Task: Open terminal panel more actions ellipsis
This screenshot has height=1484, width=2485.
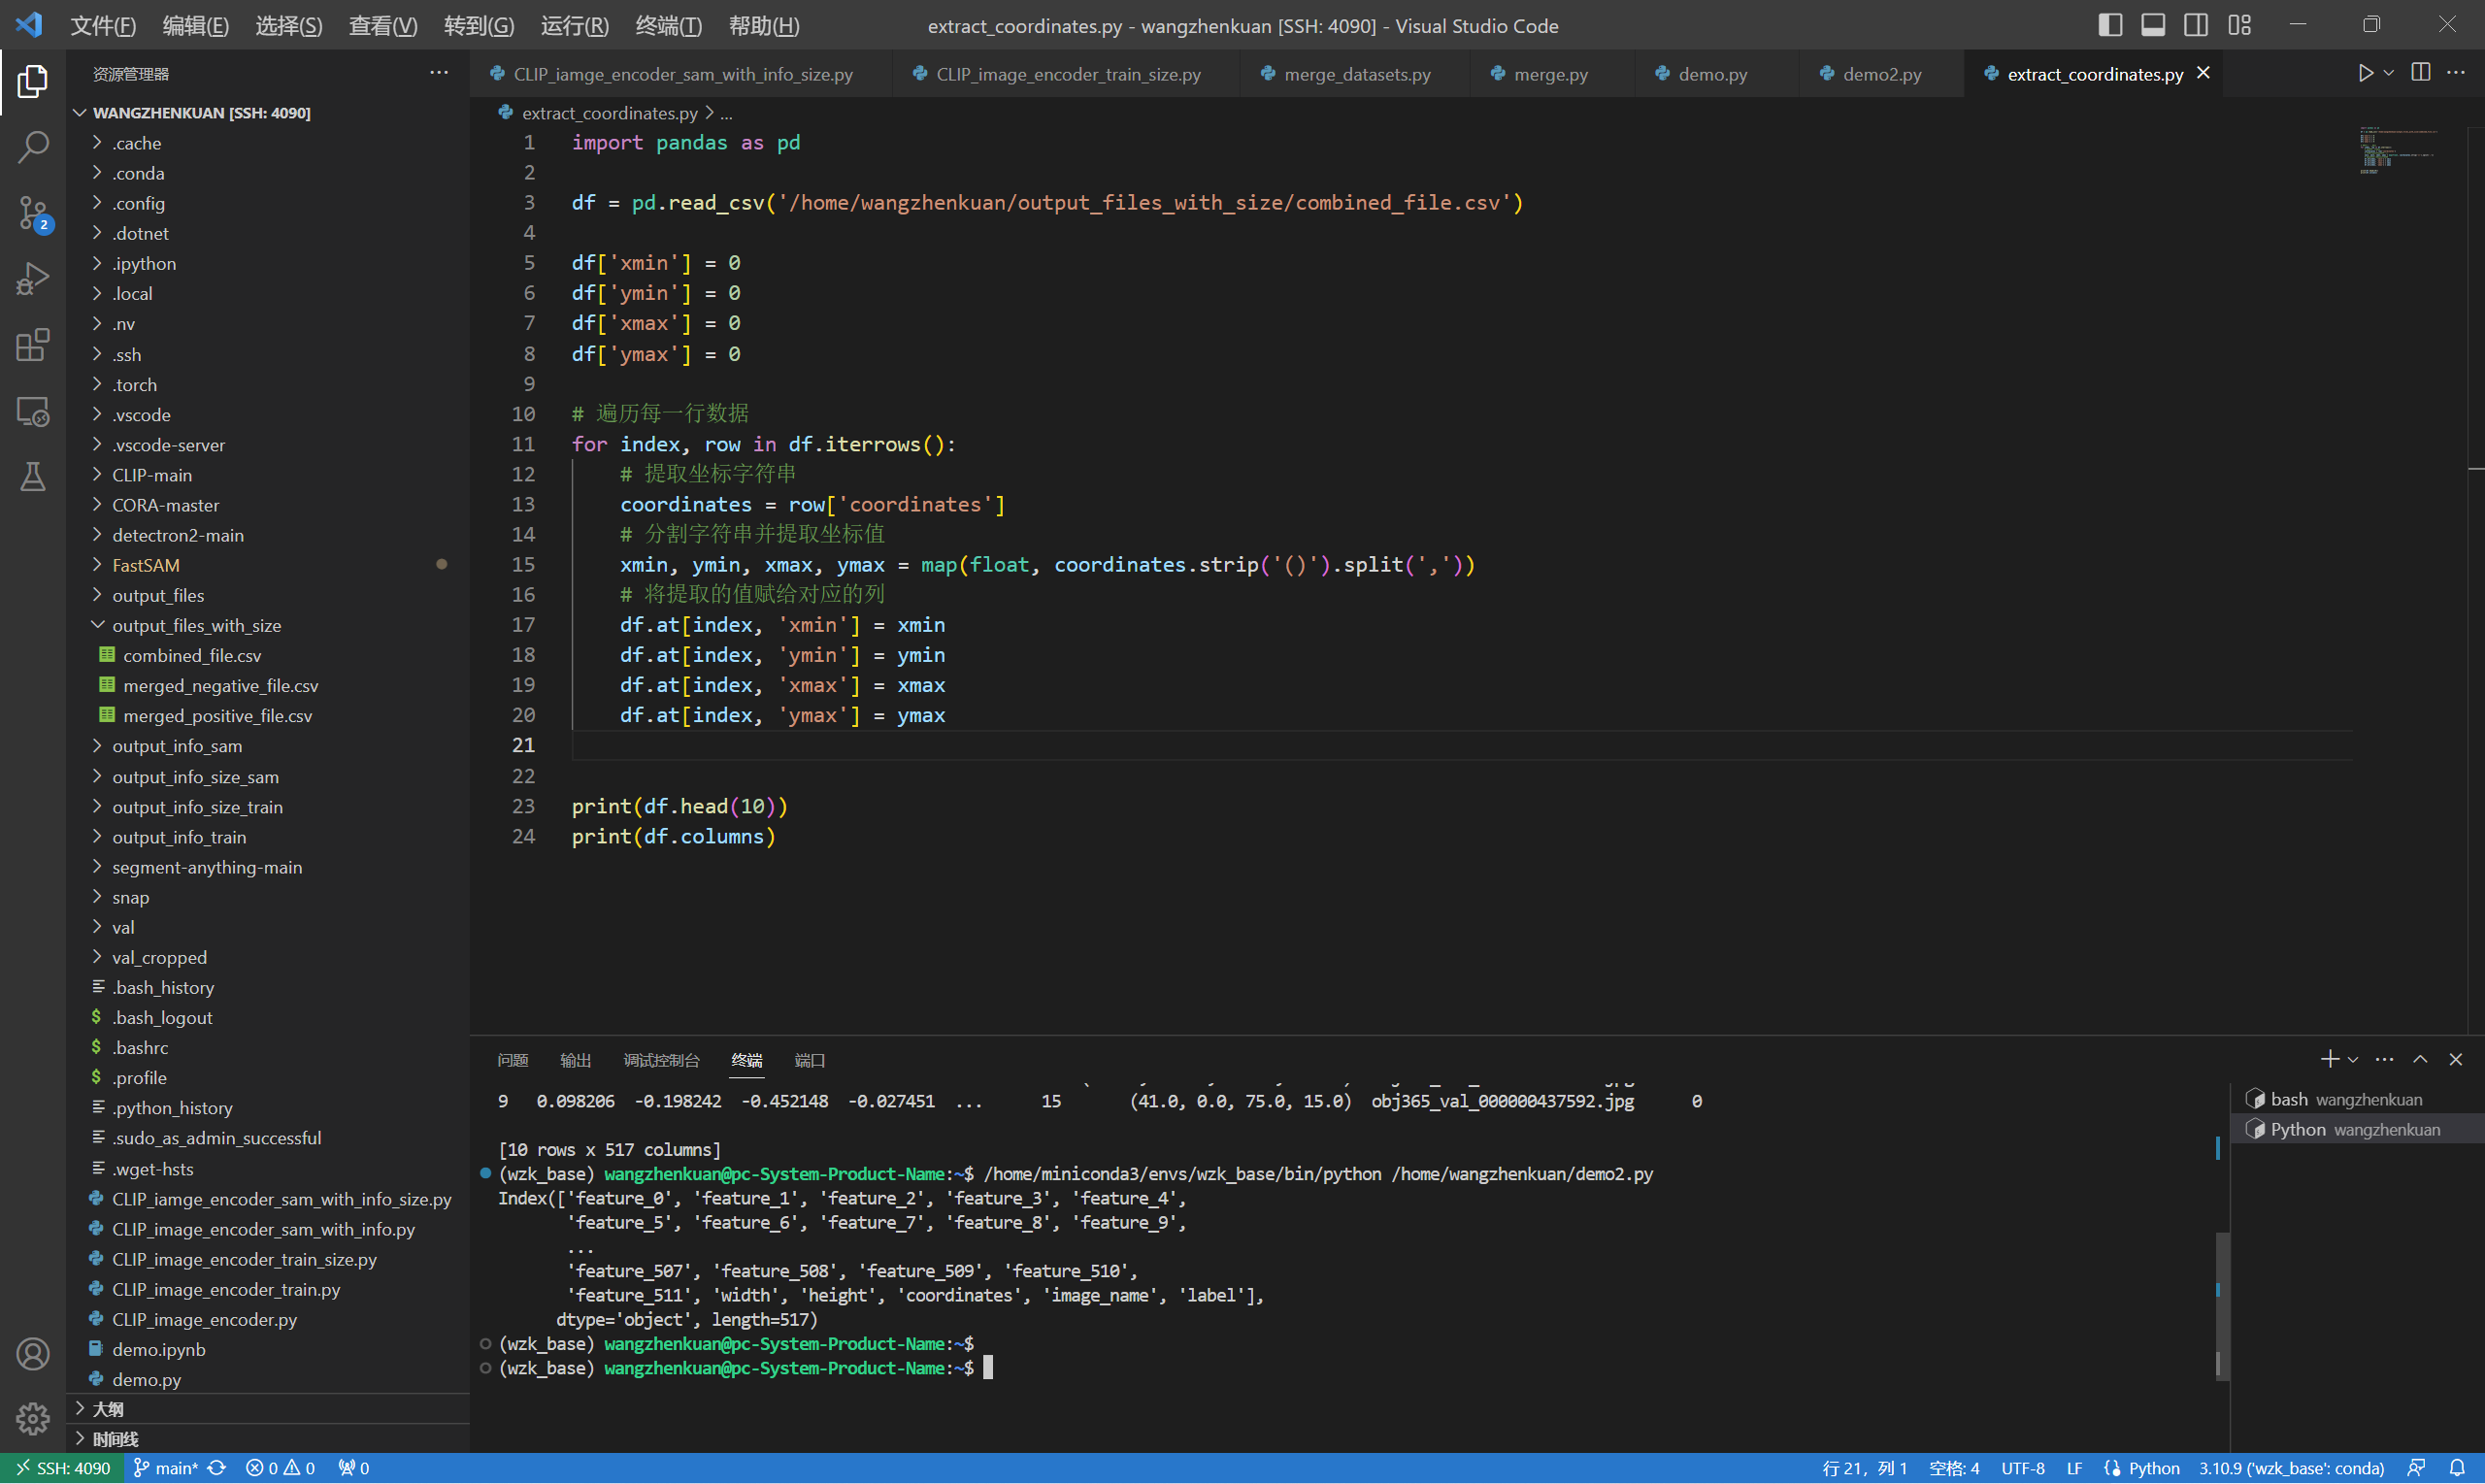Action: [x=2384, y=1059]
